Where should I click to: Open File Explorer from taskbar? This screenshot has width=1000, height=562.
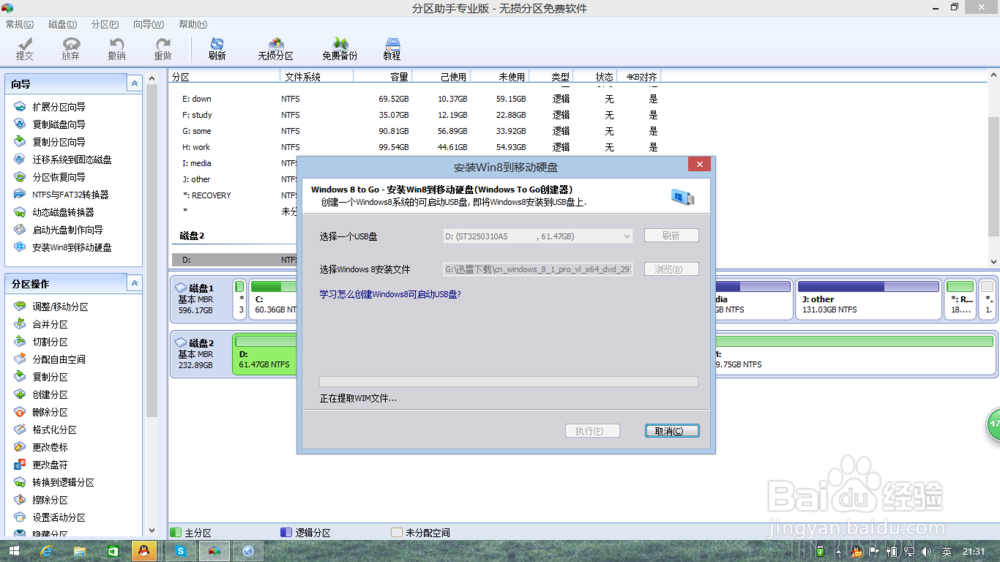(x=80, y=551)
